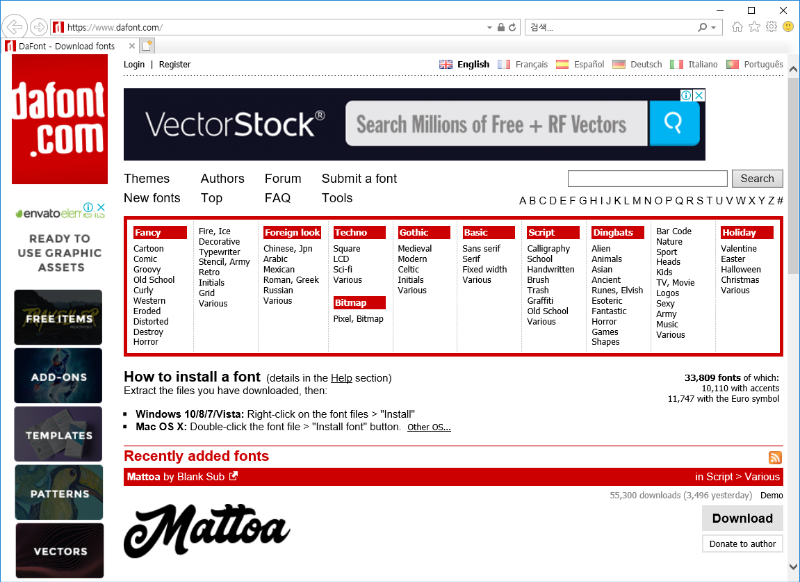The height and width of the screenshot is (582, 800).
Task: Open the address bar history dropdown arrow
Action: tap(489, 28)
